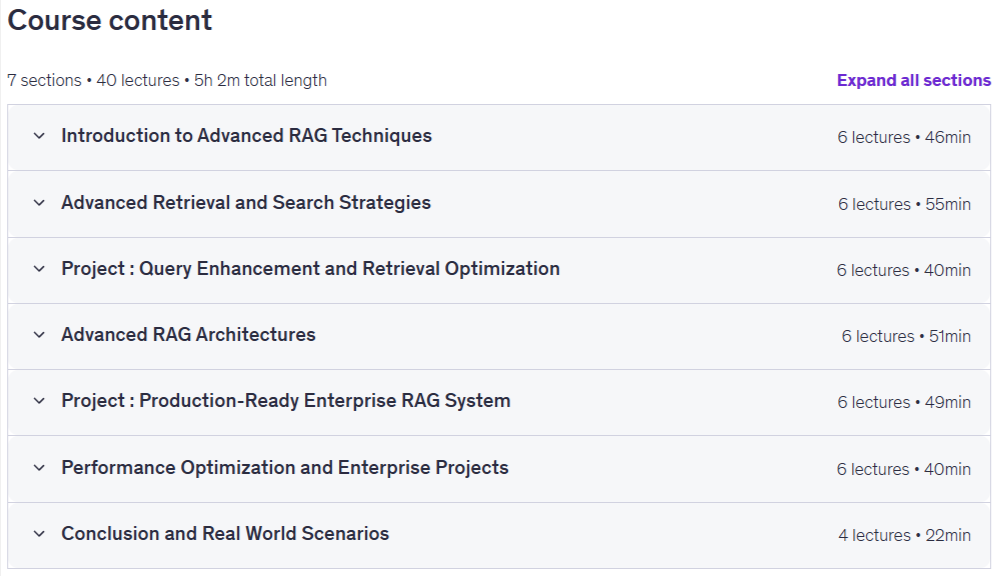Viewport: 998px width, 576px height.
Task: Expand Production-Ready Enterprise RAG System chevron
Action: (x=39, y=401)
